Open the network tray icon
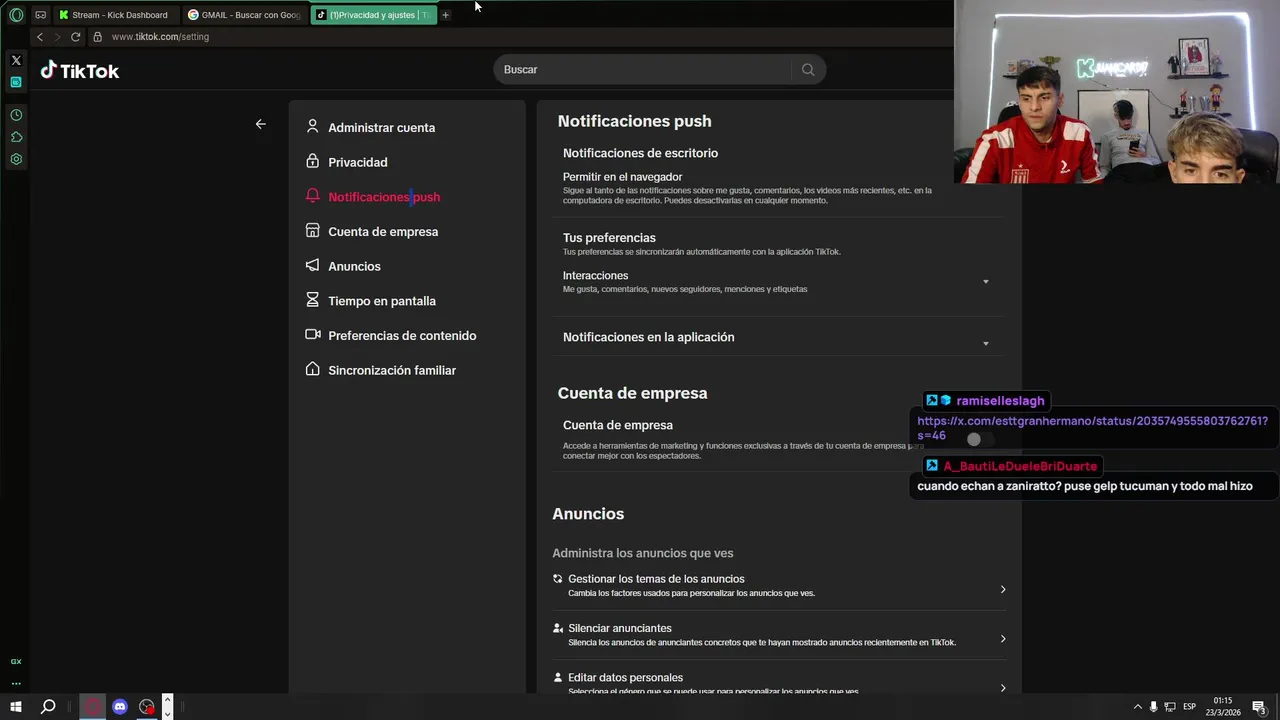The image size is (1280, 720). pos(1170,707)
